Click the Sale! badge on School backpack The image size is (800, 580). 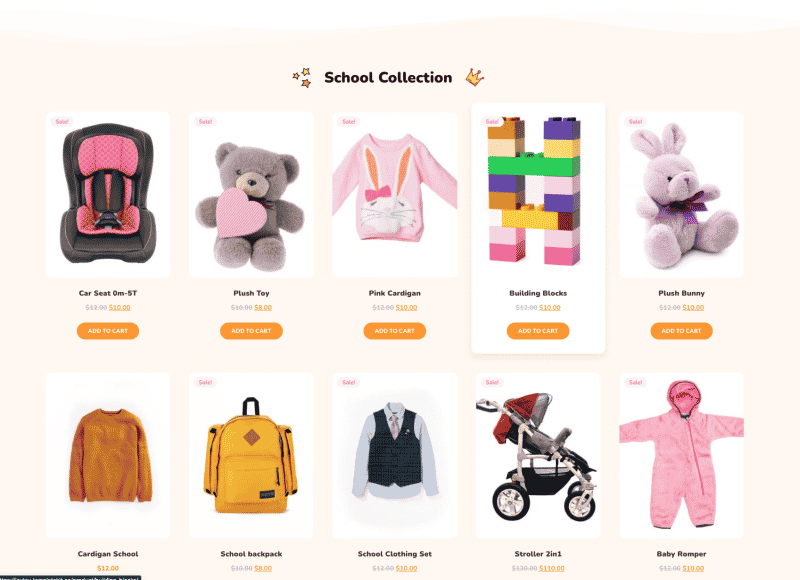pos(206,382)
